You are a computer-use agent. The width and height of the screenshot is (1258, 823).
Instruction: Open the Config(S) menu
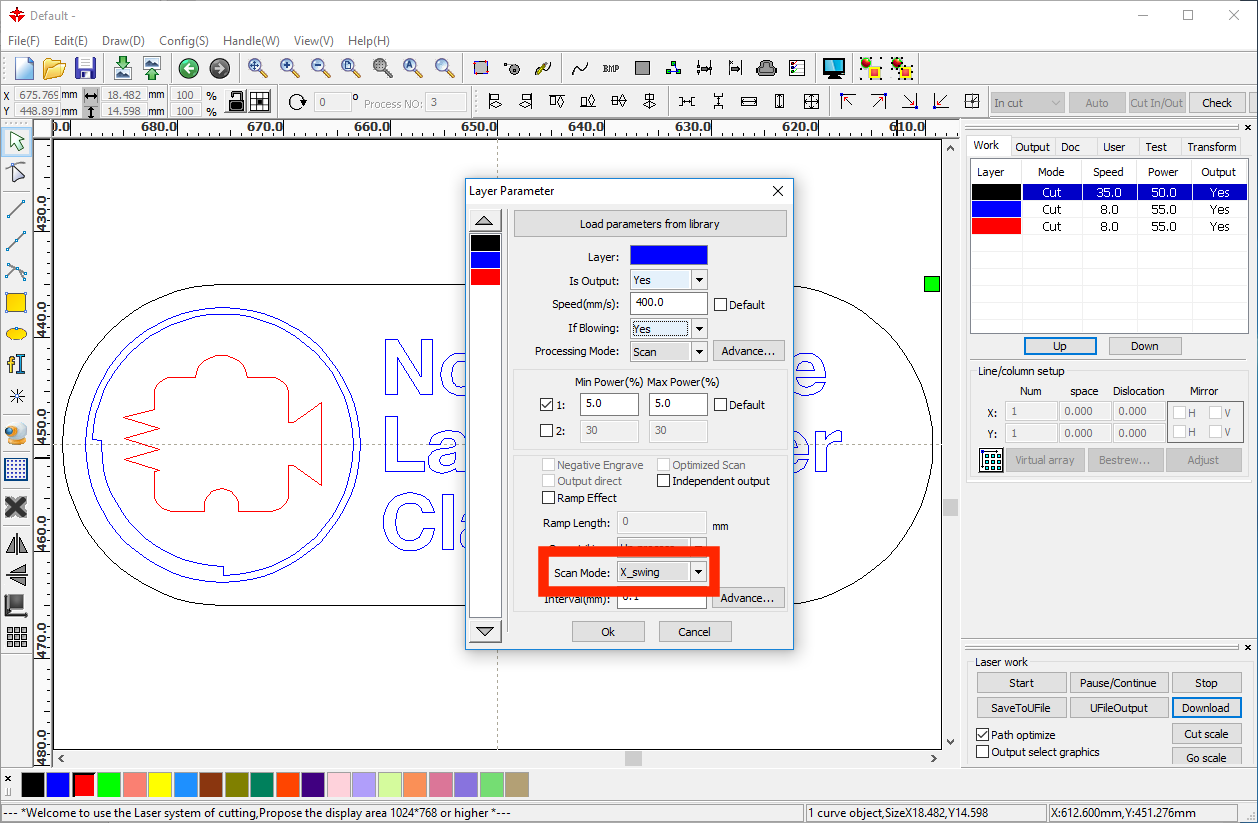tap(183, 41)
